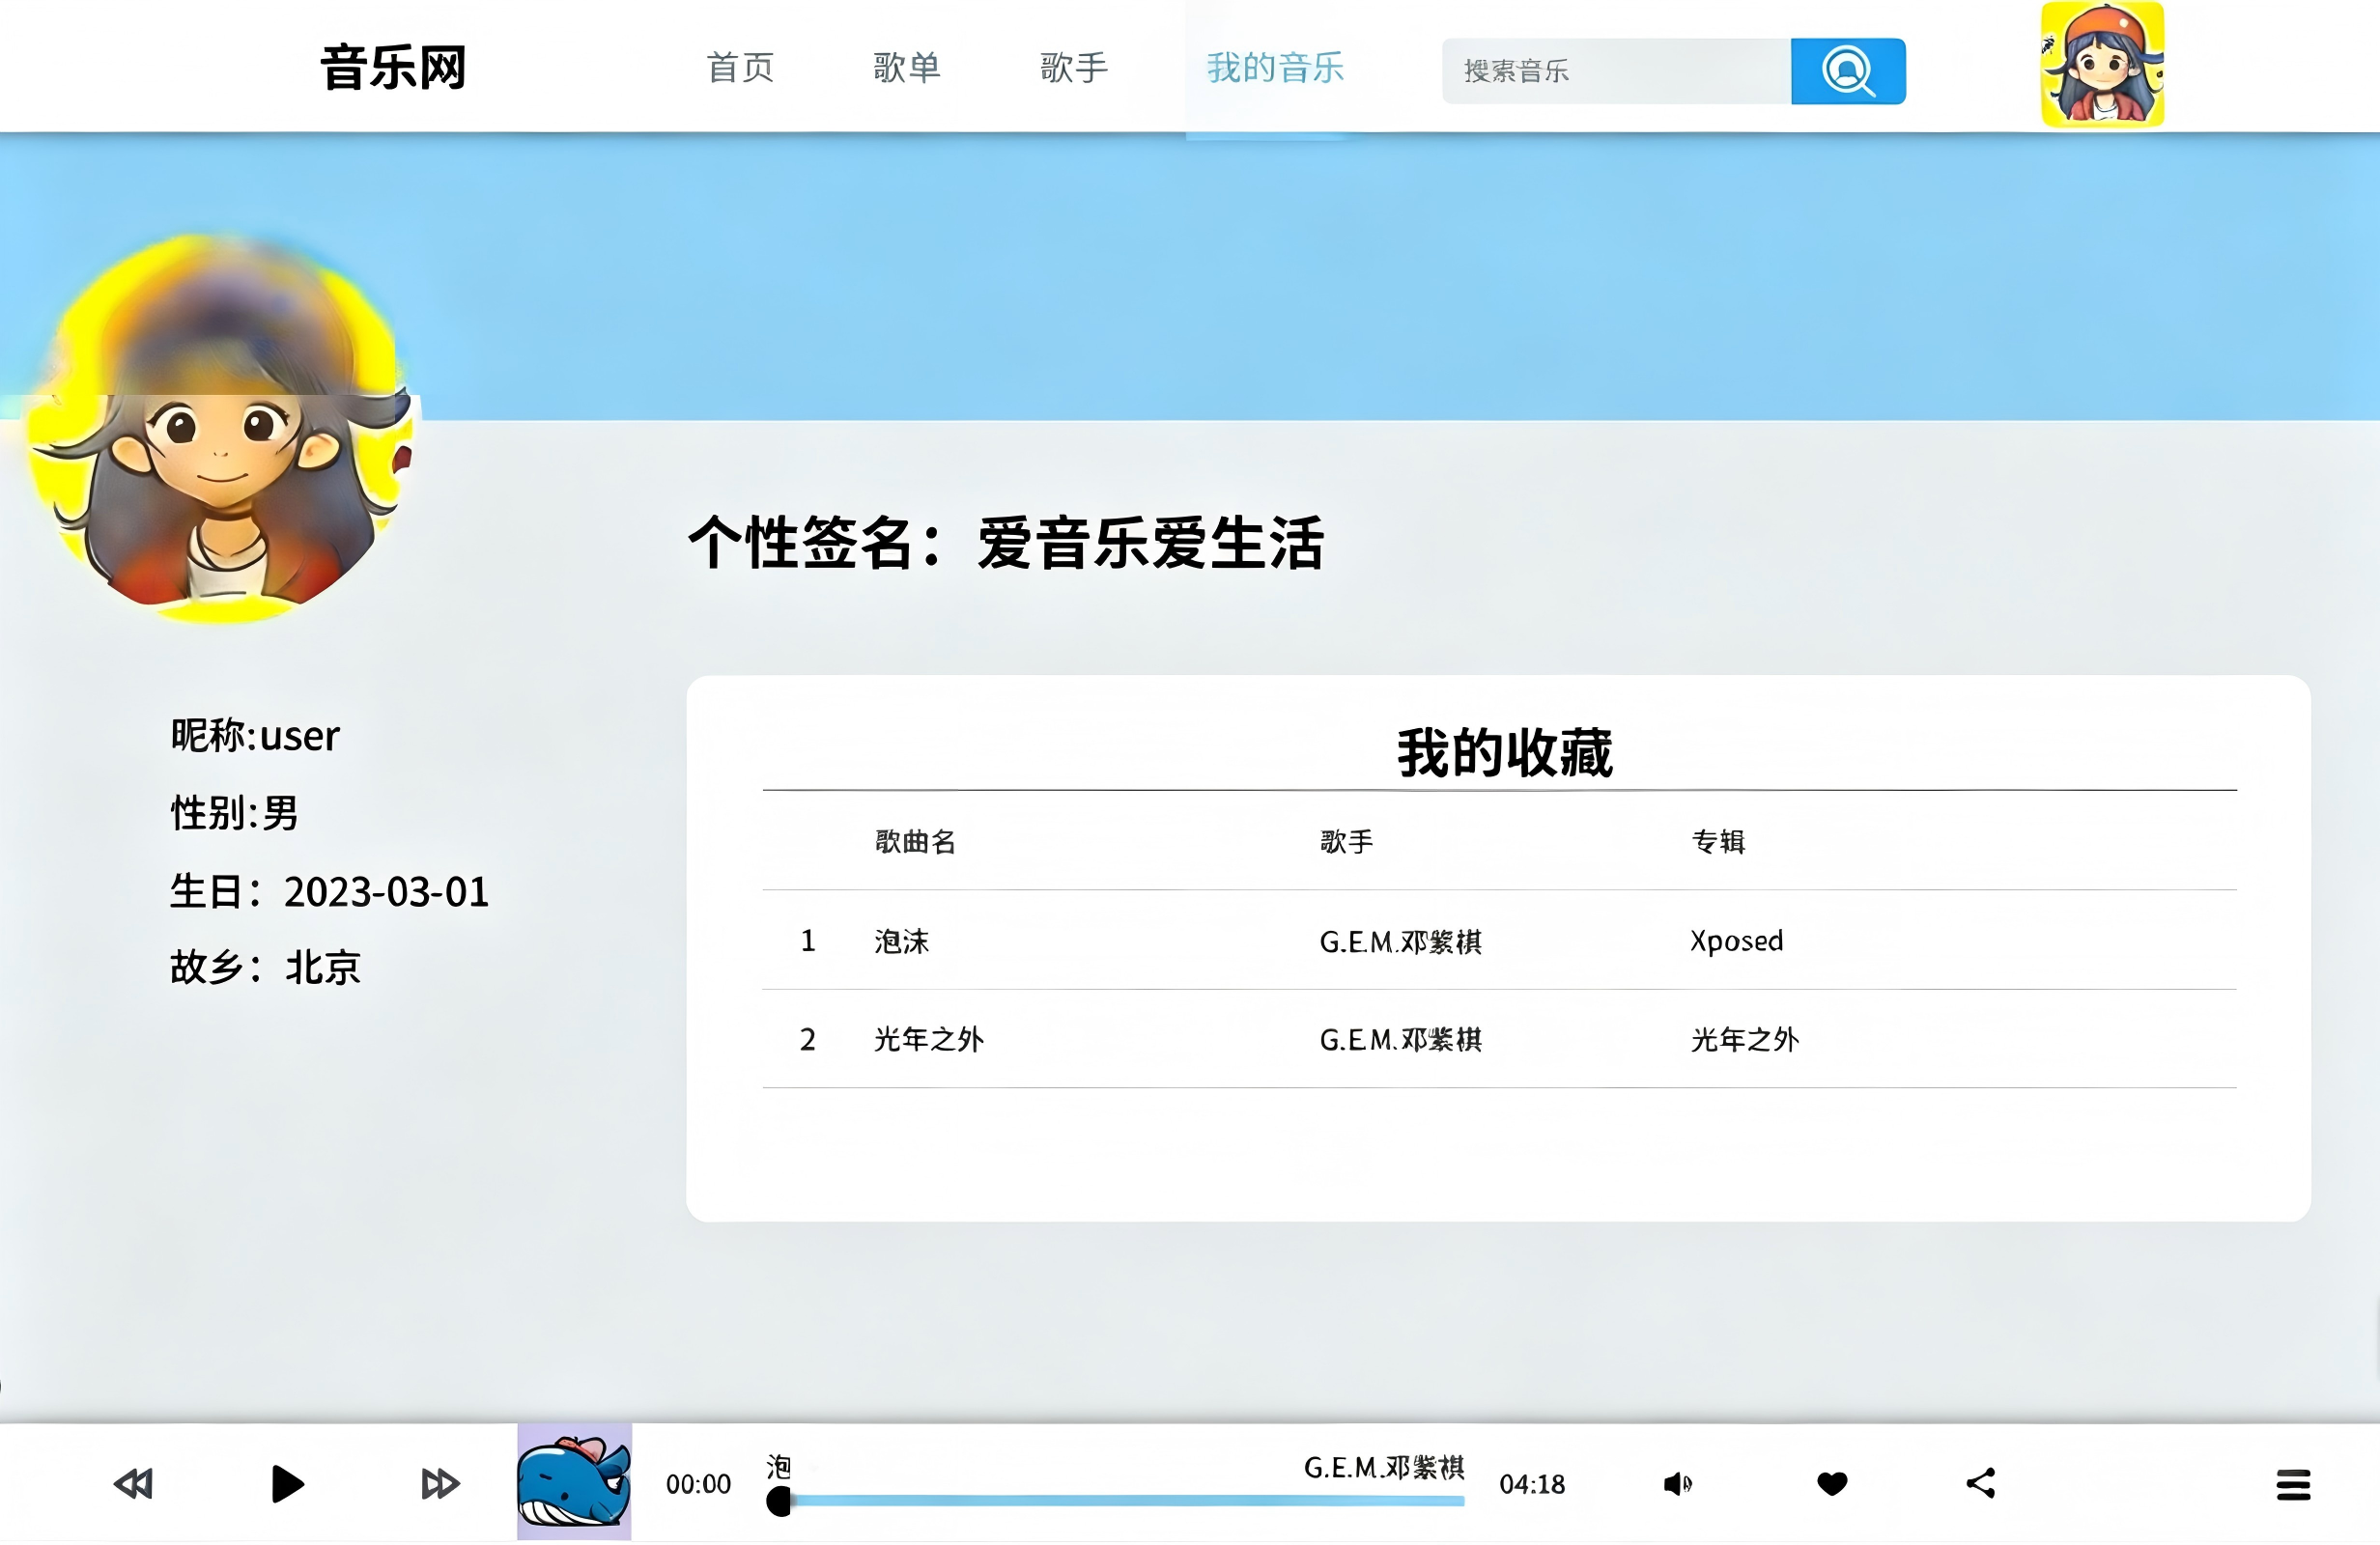Screen dimensions: 2380x1545
Task: Click the 昵称:user label
Action: tap(255, 737)
